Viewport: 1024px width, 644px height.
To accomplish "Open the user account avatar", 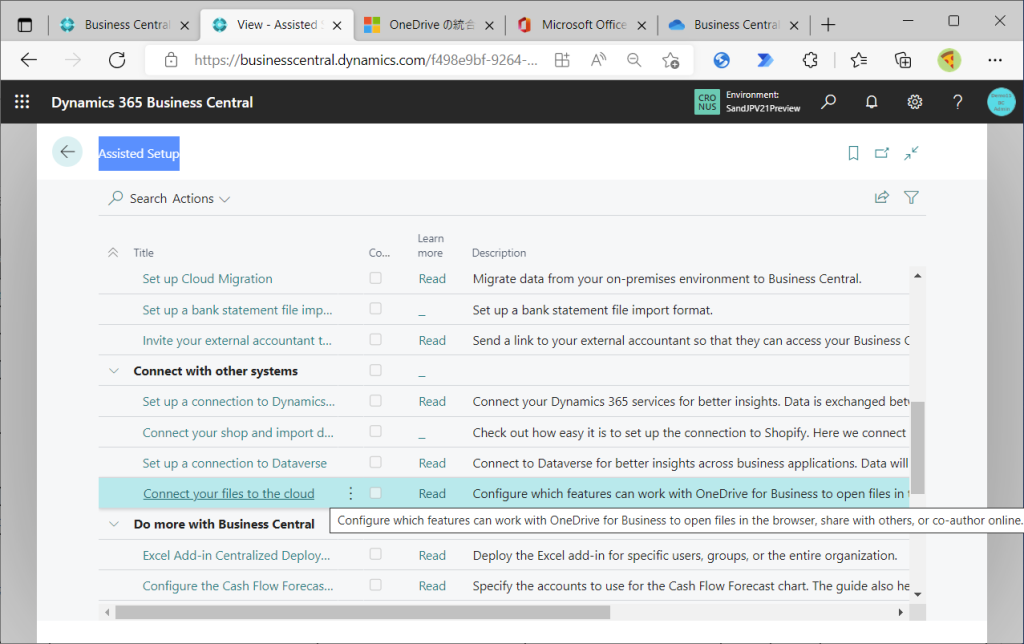I will pyautogui.click(x=1001, y=102).
